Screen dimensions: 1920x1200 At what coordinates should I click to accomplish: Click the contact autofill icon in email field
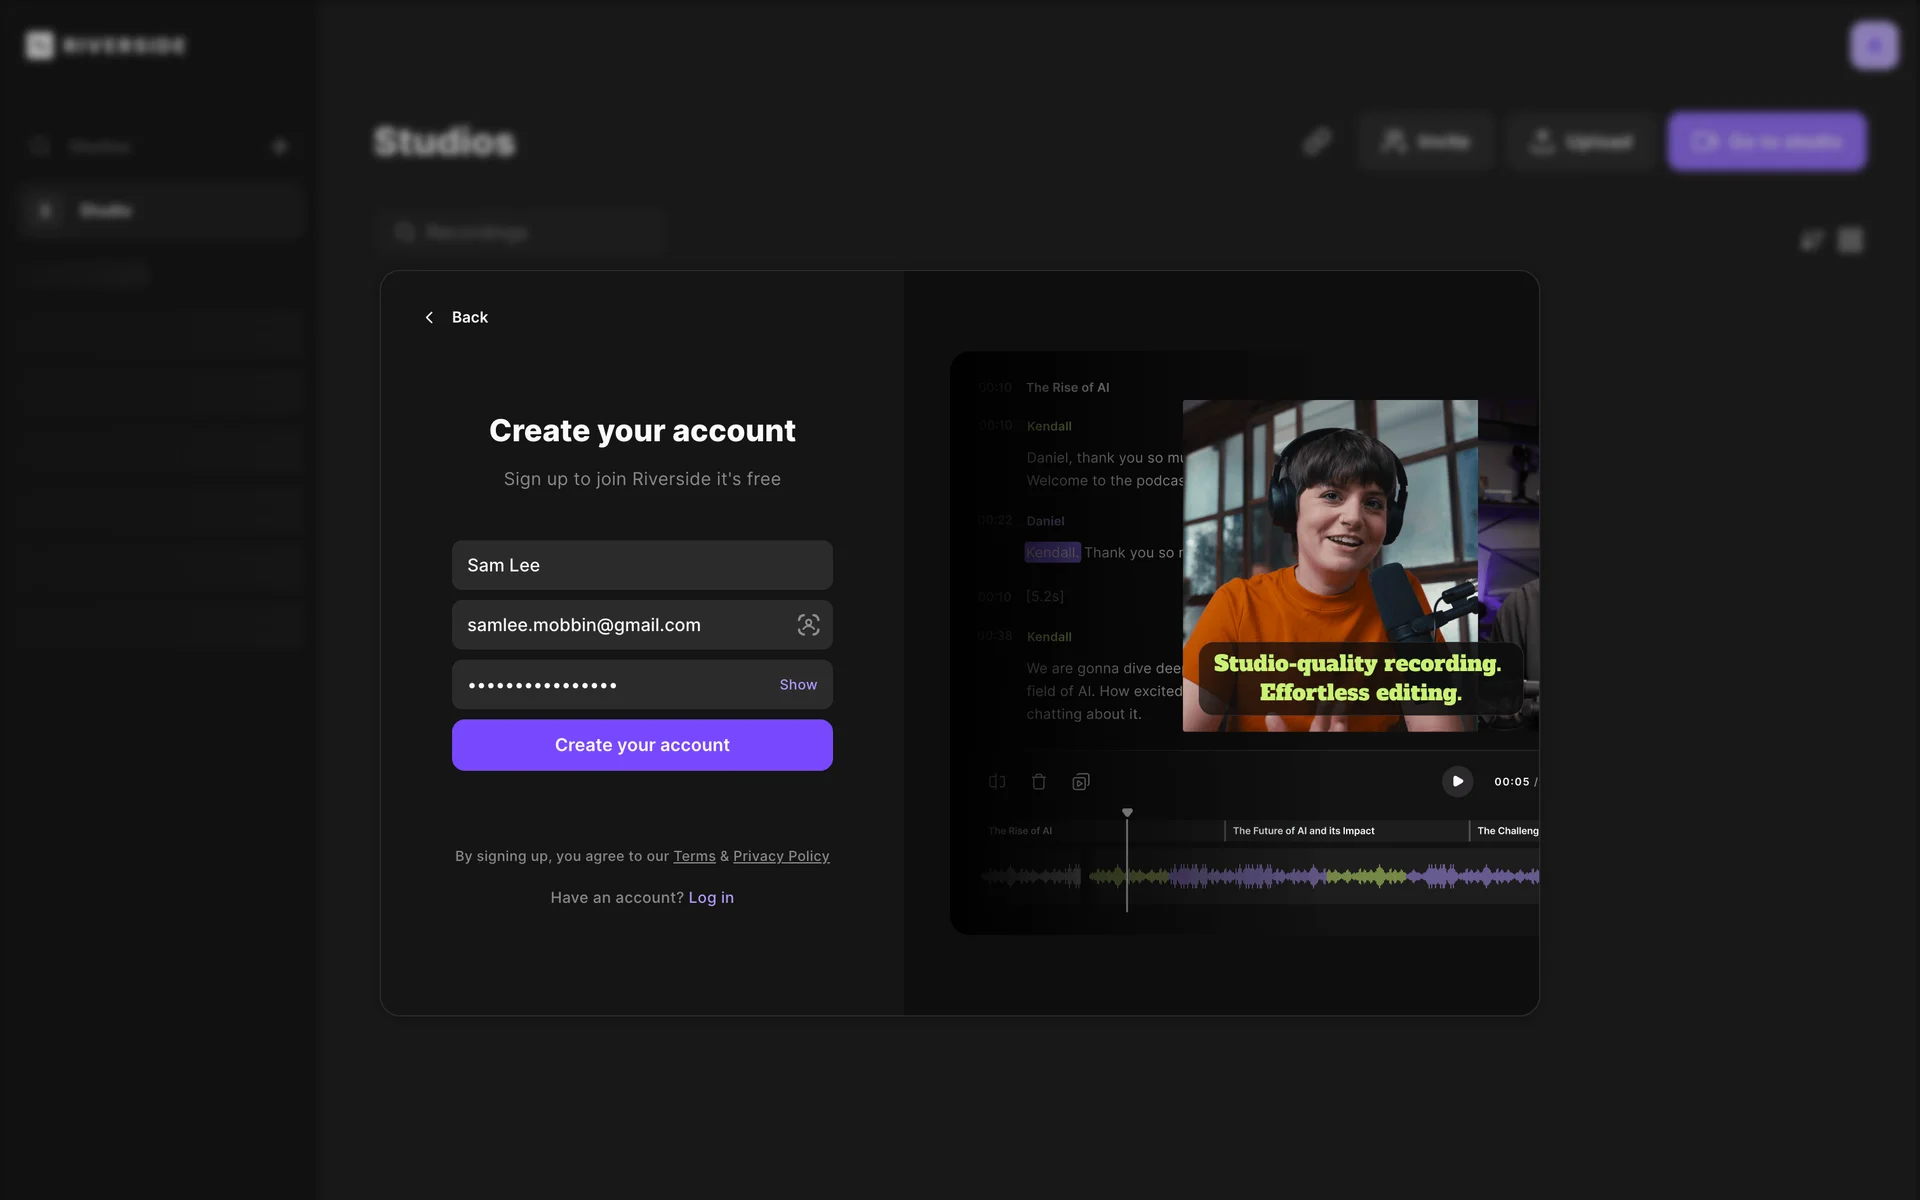(x=808, y=625)
